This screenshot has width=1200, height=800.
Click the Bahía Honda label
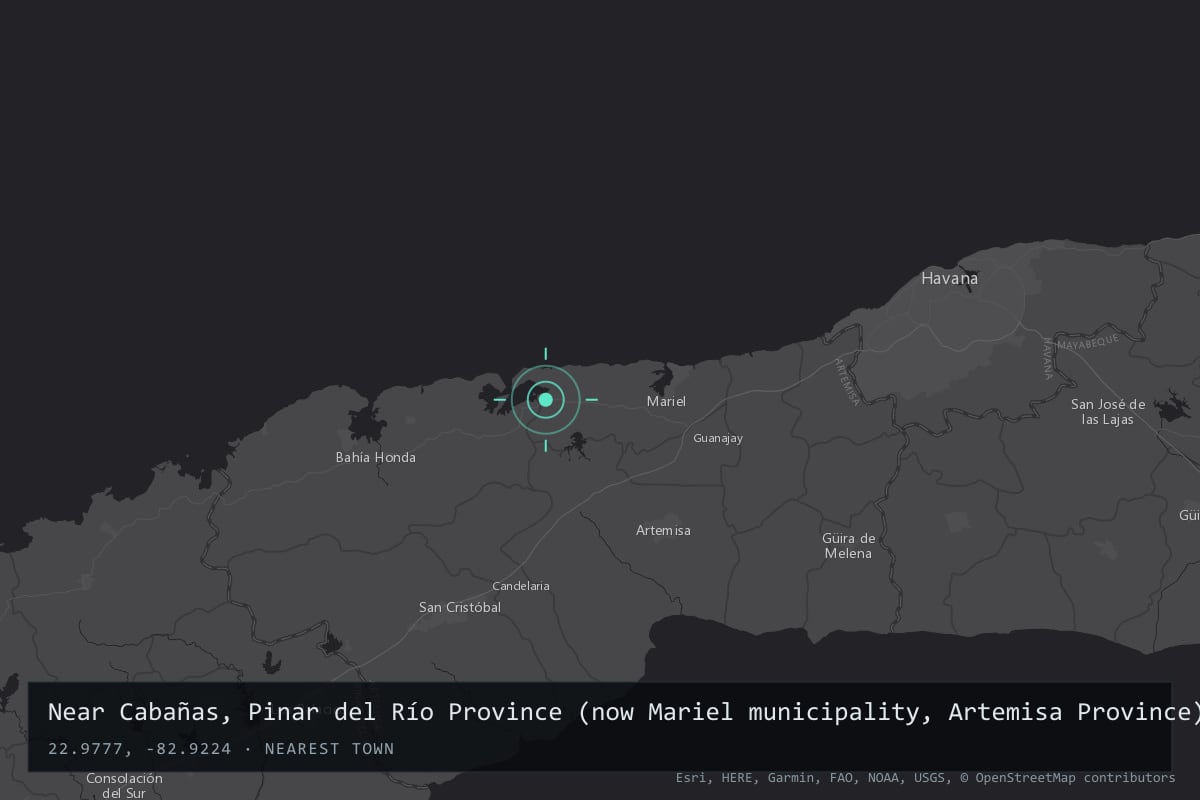pos(375,457)
